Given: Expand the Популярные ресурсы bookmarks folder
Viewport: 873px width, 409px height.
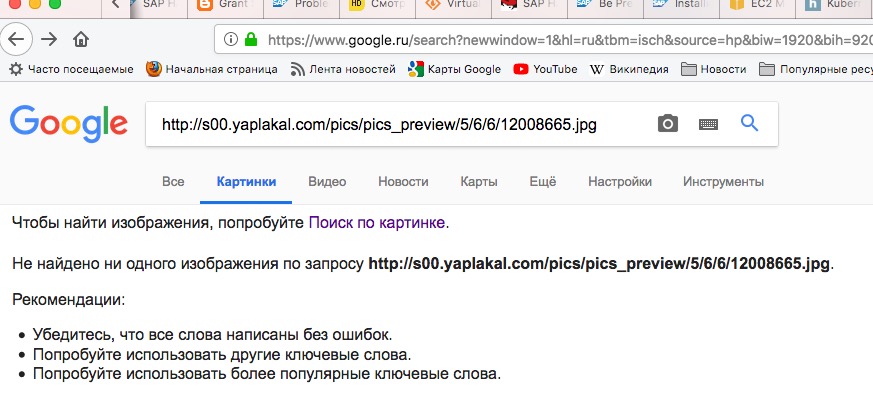Looking at the screenshot, I should (x=816, y=70).
